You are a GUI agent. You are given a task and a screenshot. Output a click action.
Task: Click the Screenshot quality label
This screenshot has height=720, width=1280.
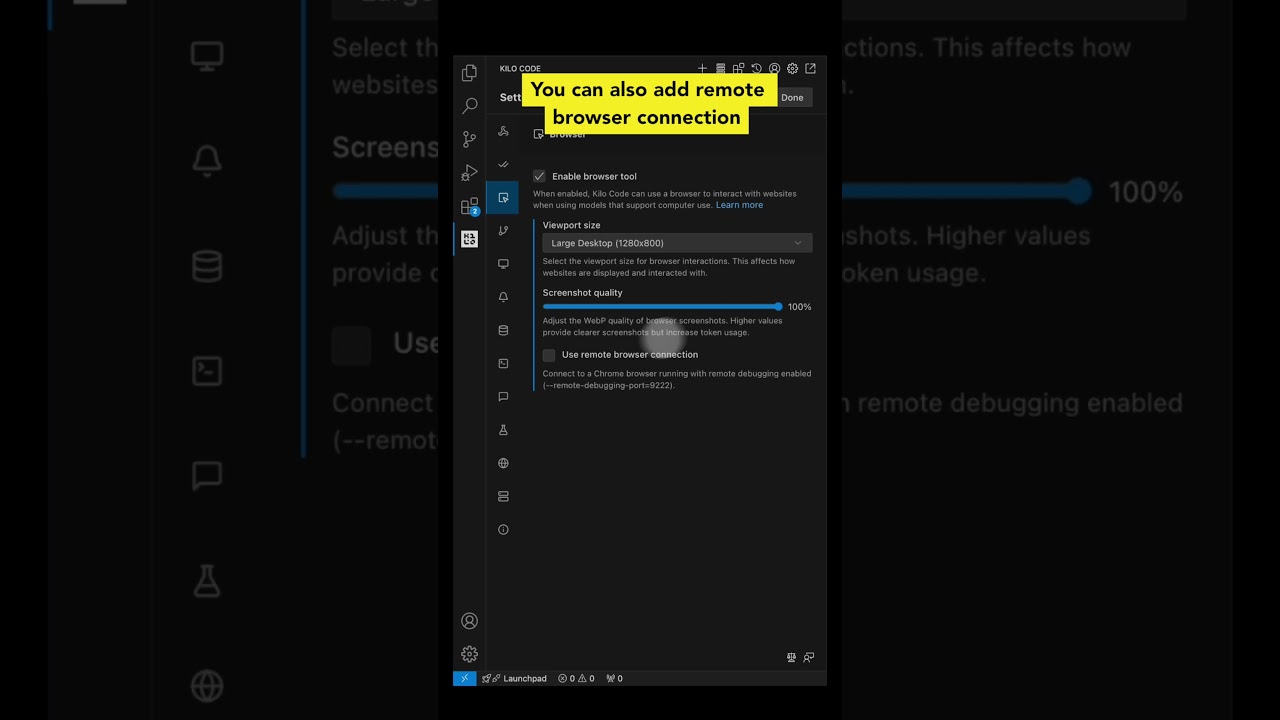583,293
